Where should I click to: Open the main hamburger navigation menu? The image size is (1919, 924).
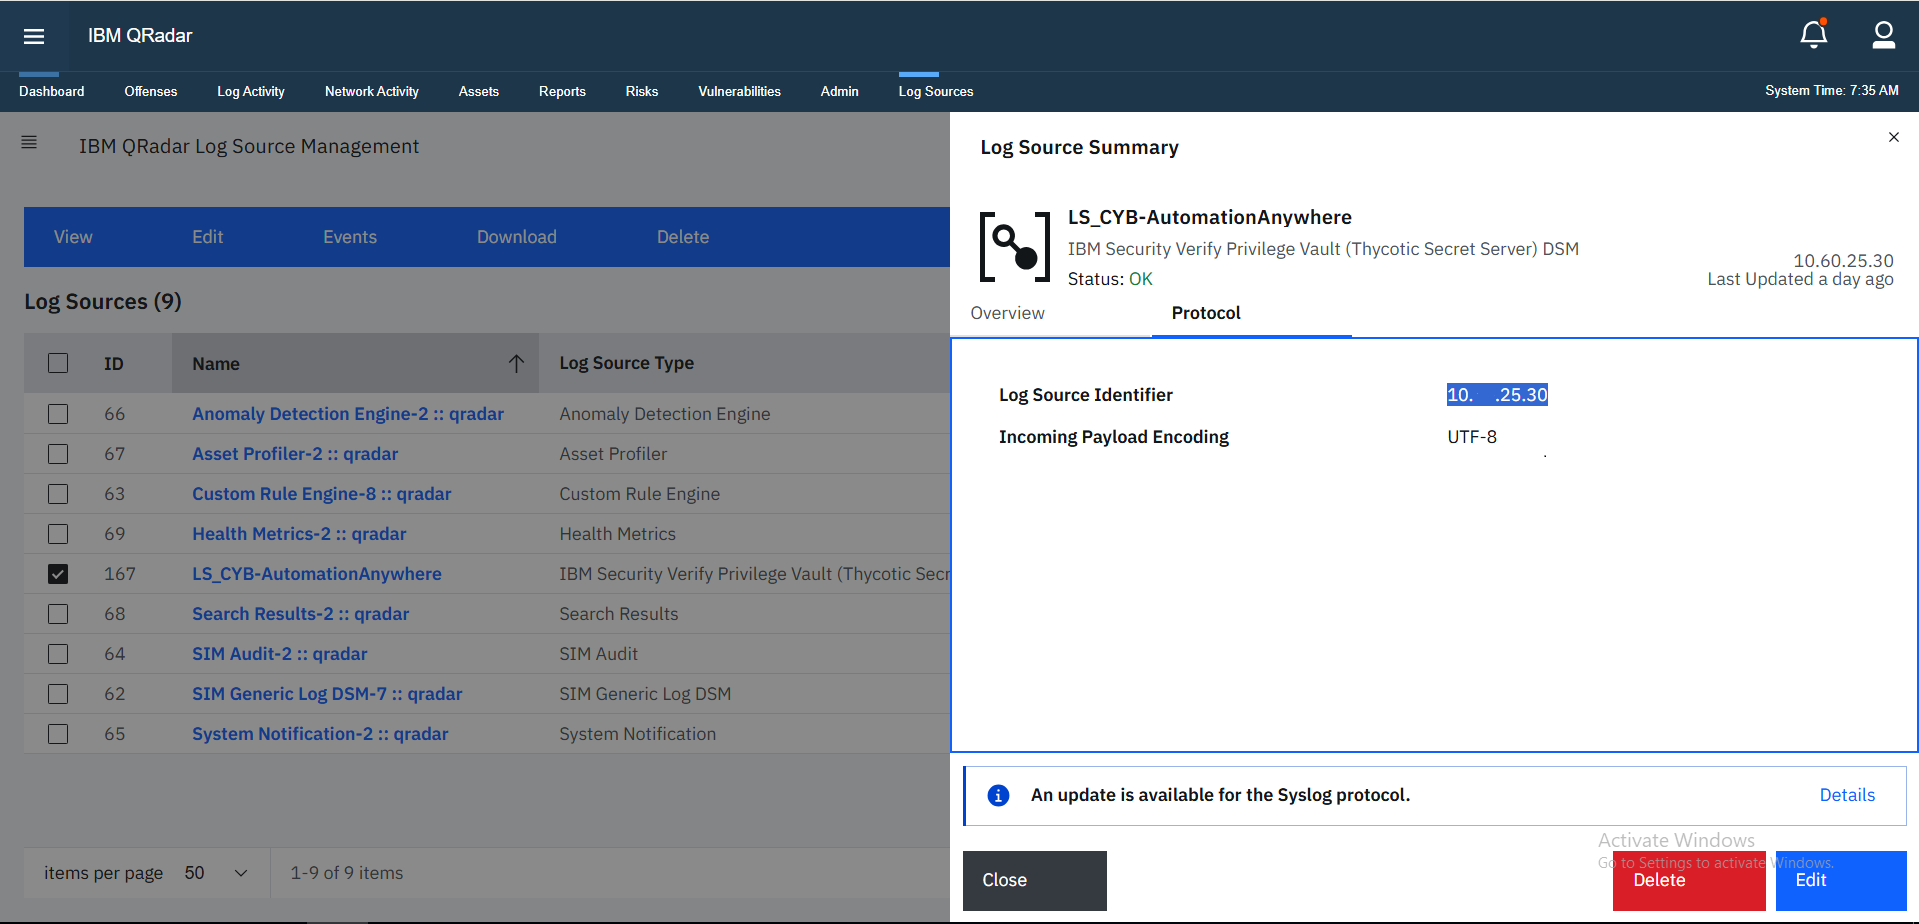[34, 36]
